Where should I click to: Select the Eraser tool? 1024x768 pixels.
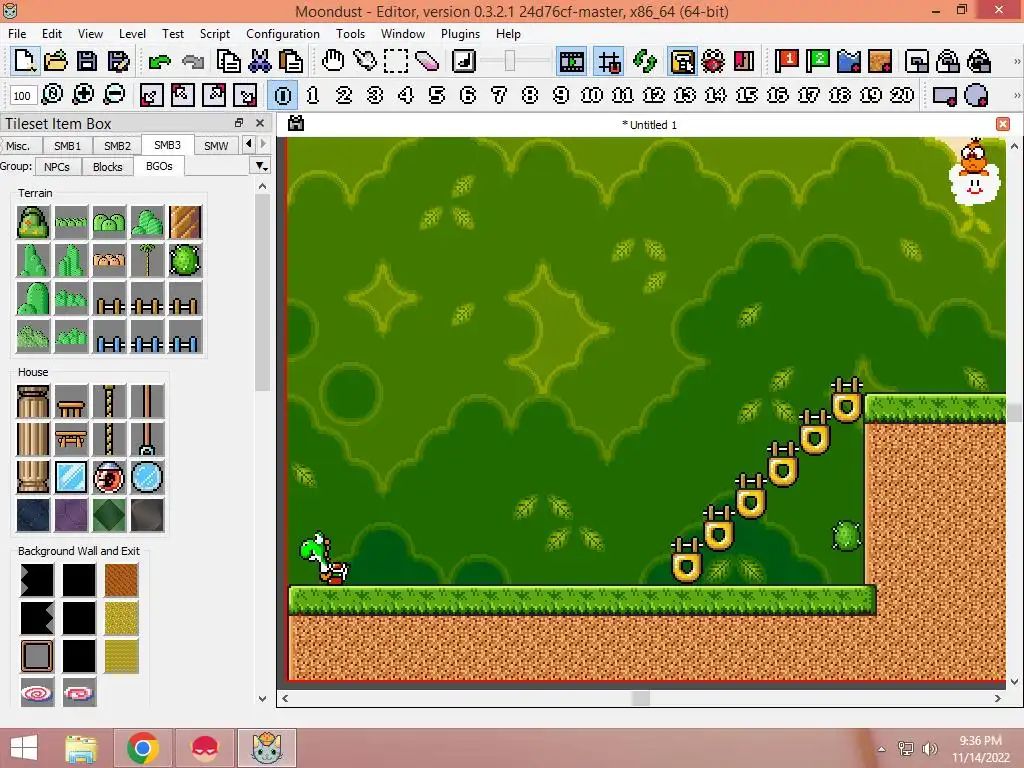point(427,61)
